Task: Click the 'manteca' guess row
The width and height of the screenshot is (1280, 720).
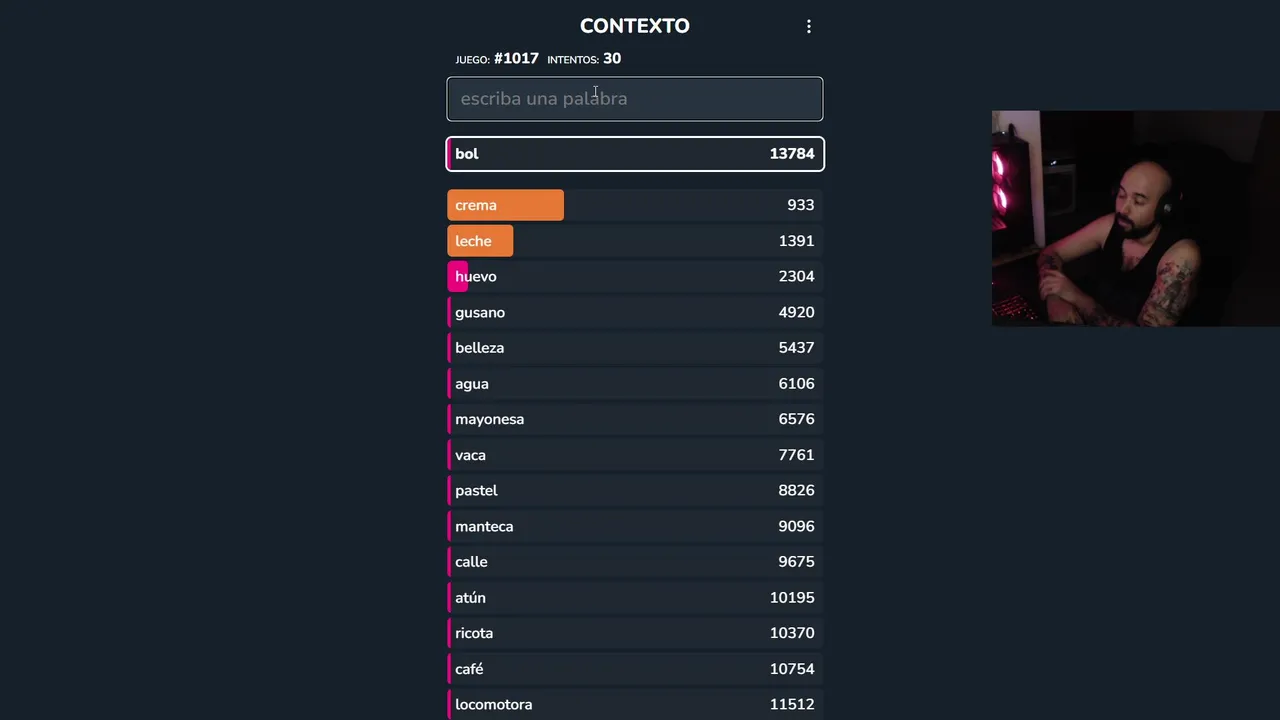Action: (635, 526)
